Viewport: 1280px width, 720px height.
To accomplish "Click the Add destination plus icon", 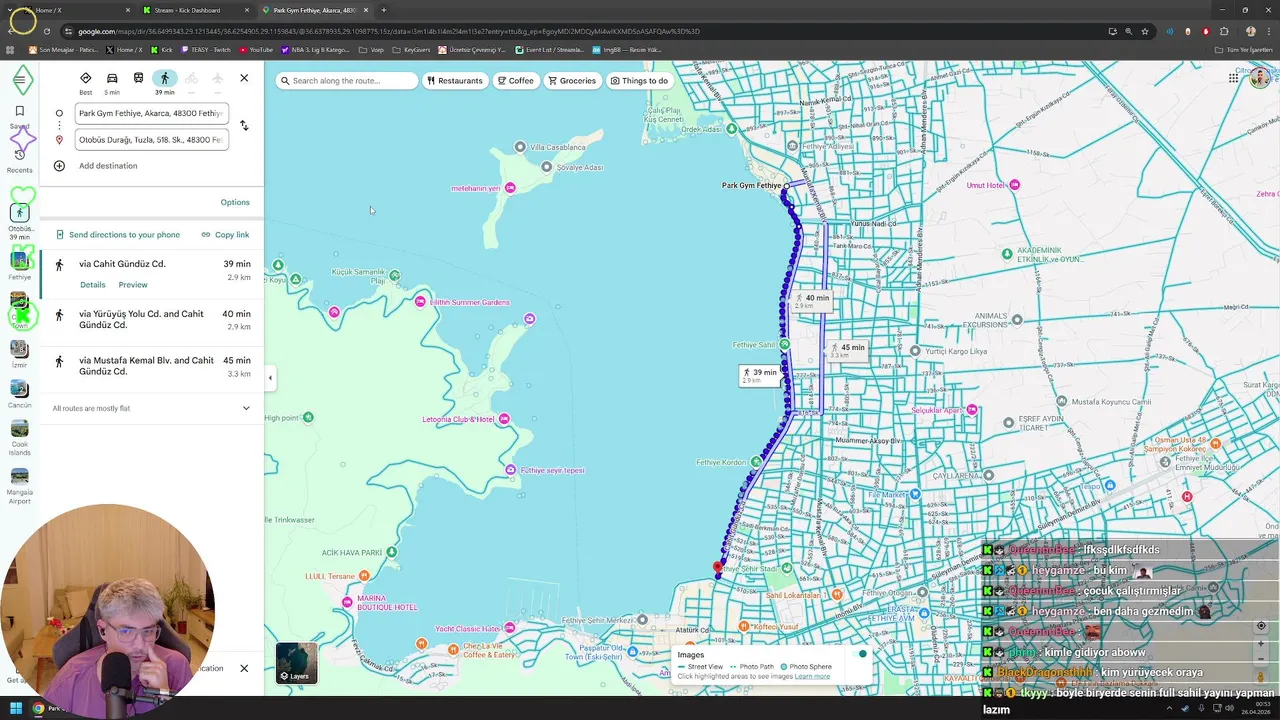I will [x=59, y=166].
